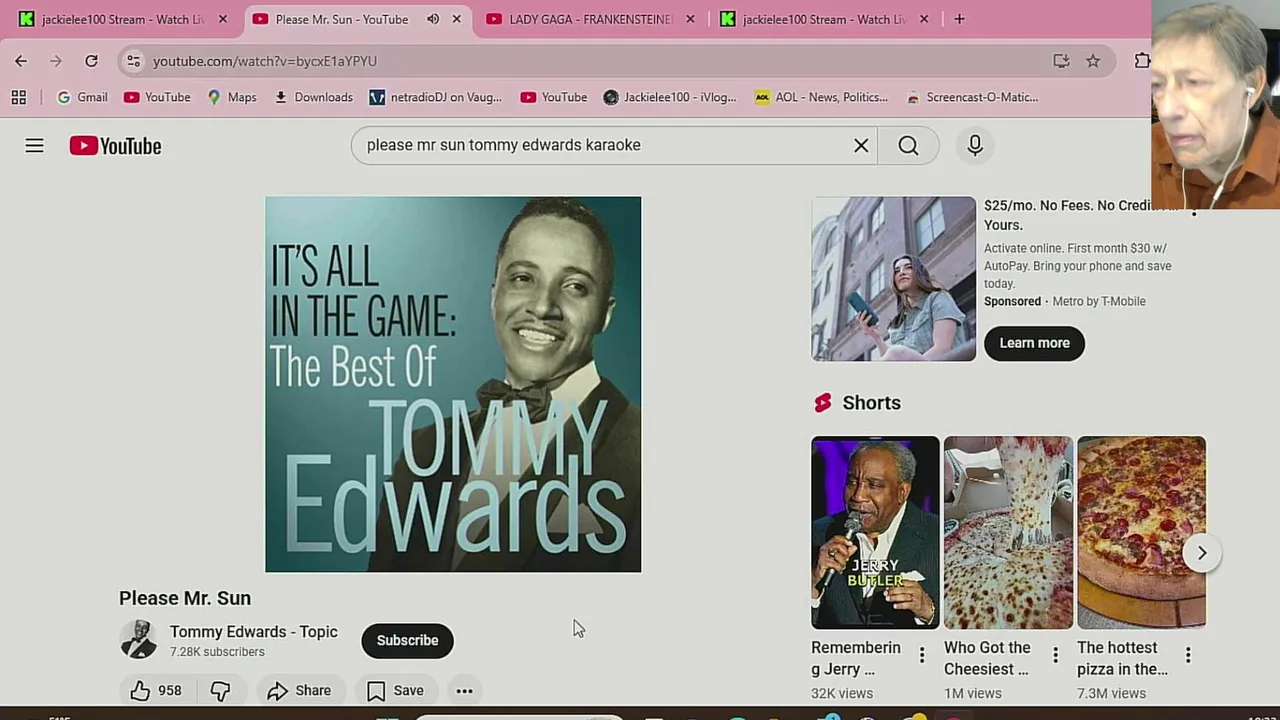Bookmark this page with star
This screenshot has height=720, width=1280.
pos(1093,61)
